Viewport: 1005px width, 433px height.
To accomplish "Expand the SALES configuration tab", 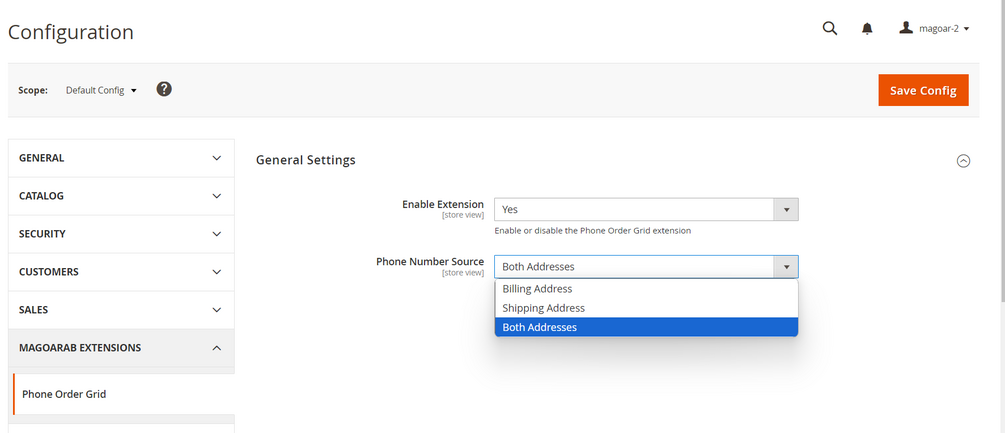I will [x=121, y=310].
